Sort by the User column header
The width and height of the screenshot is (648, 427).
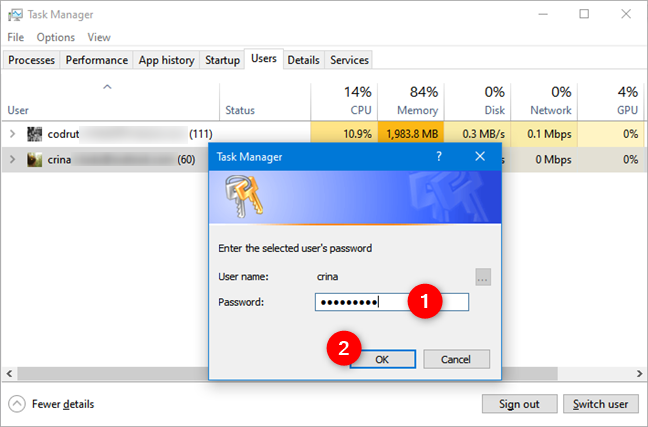[x=110, y=101]
